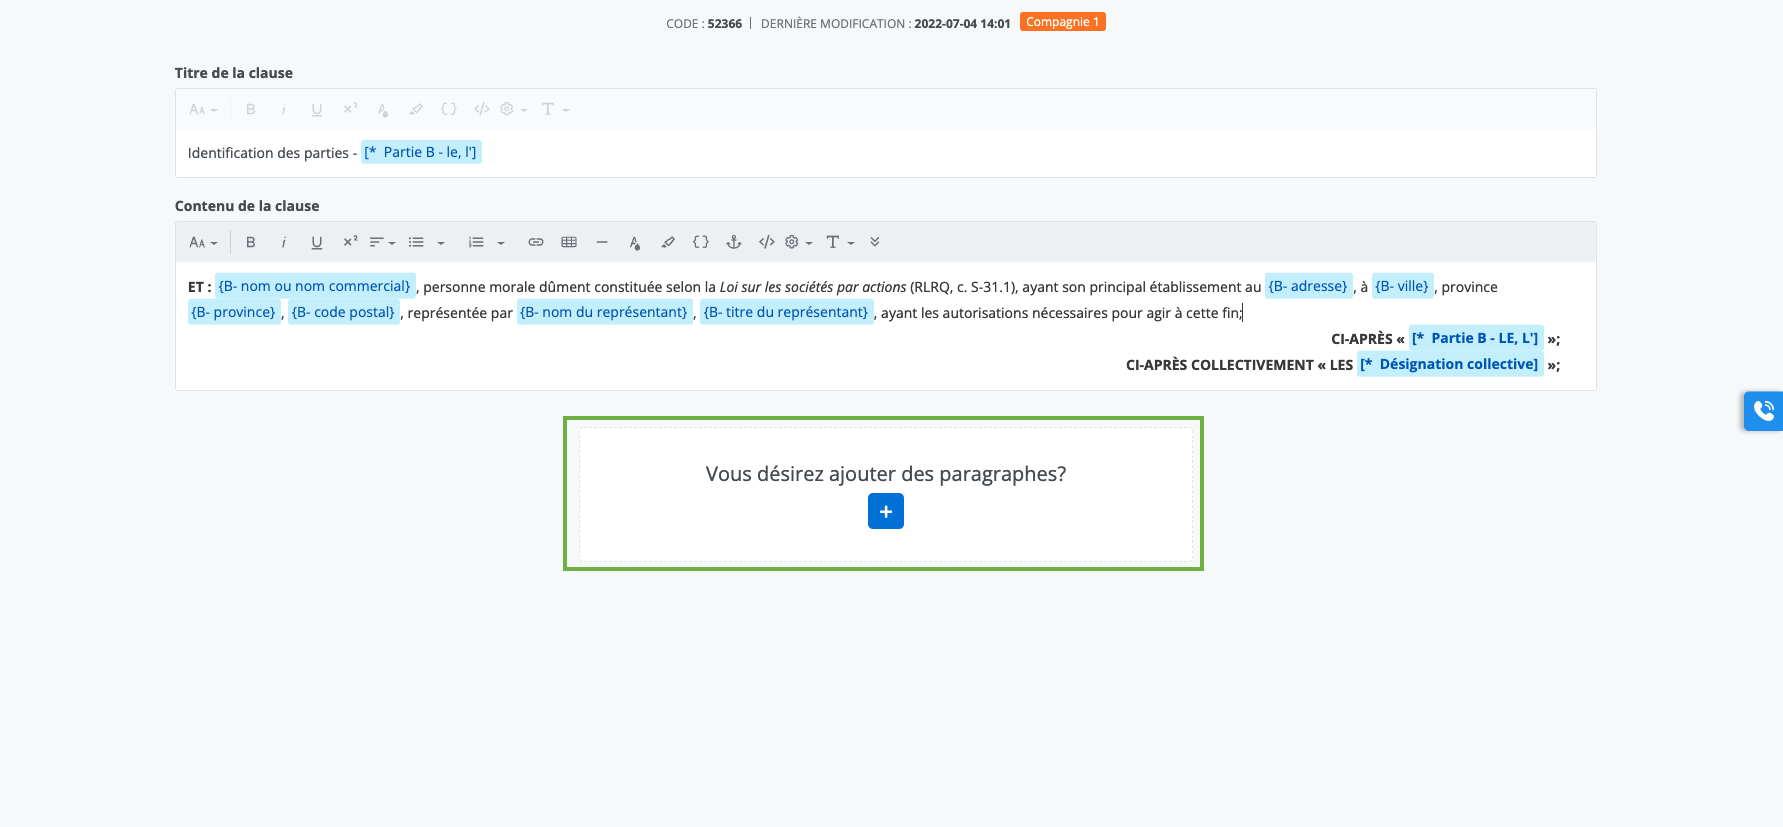This screenshot has width=1783, height=827.
Task: Insert horizontal line in clause content
Action: (x=601, y=242)
